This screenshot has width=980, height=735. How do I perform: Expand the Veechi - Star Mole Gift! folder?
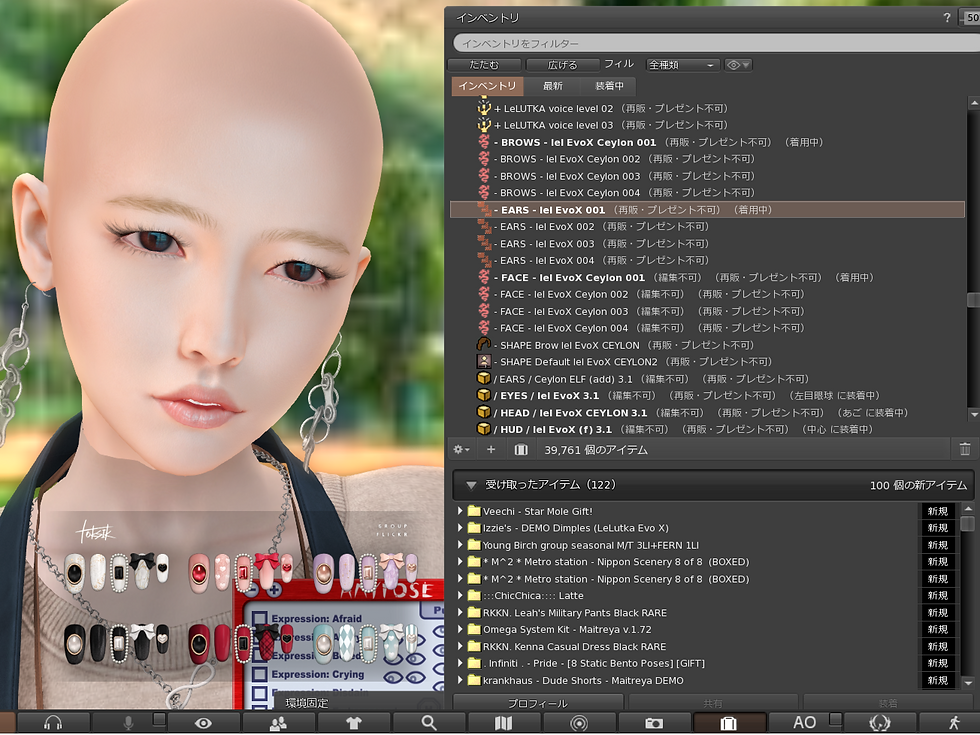[460, 511]
